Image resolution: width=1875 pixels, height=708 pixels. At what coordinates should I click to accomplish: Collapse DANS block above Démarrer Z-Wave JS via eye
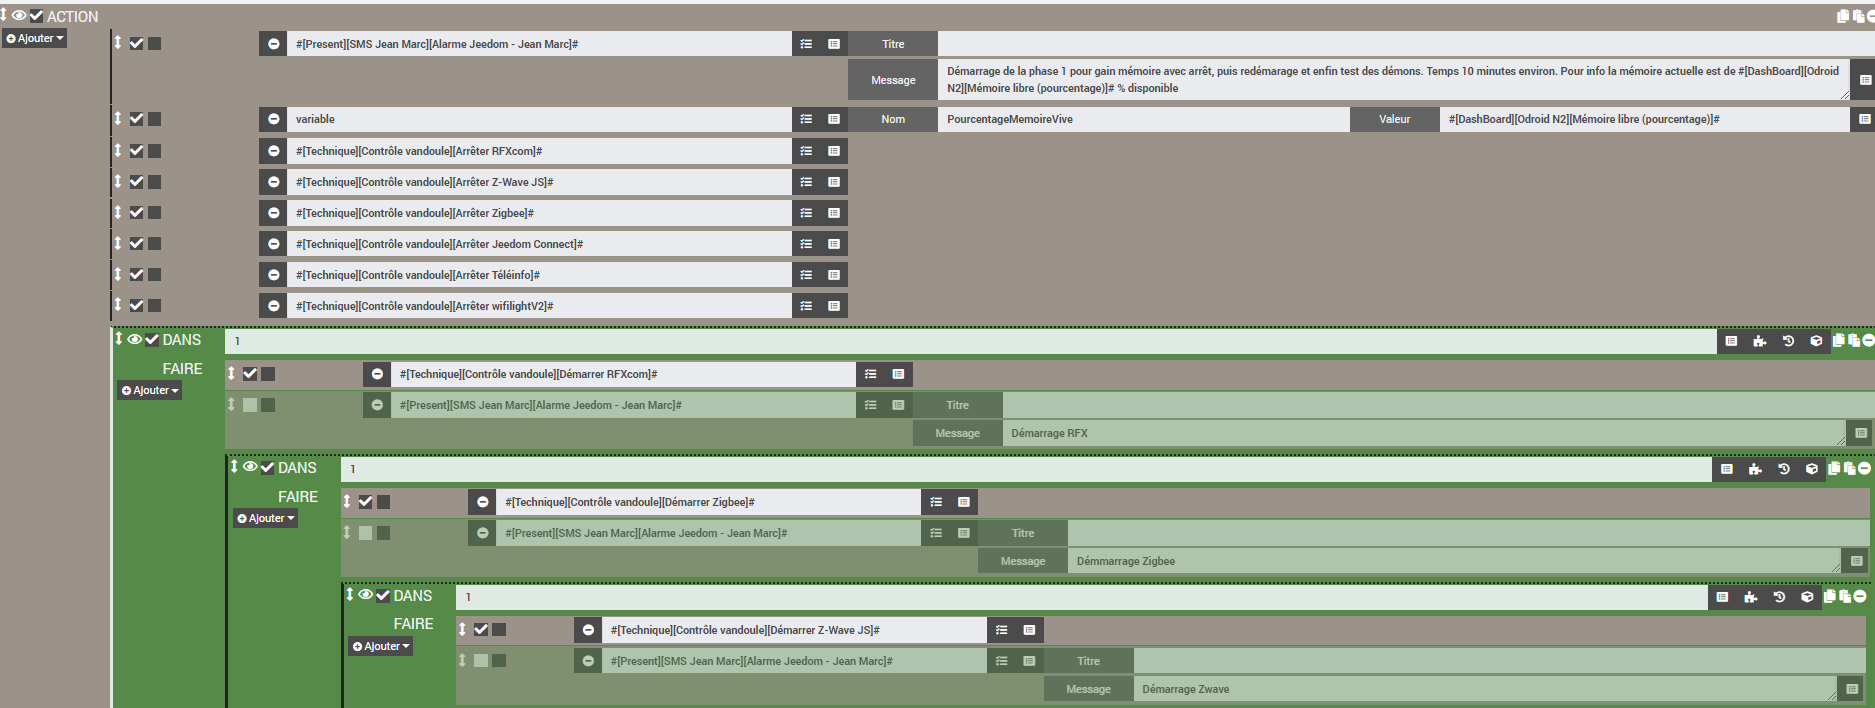366,595
